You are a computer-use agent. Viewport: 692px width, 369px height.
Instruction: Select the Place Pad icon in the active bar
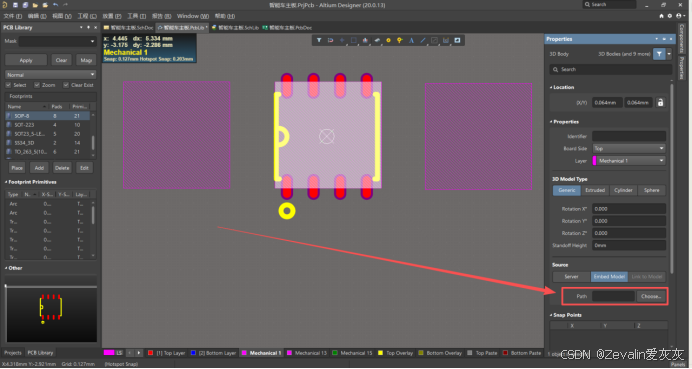388,40
